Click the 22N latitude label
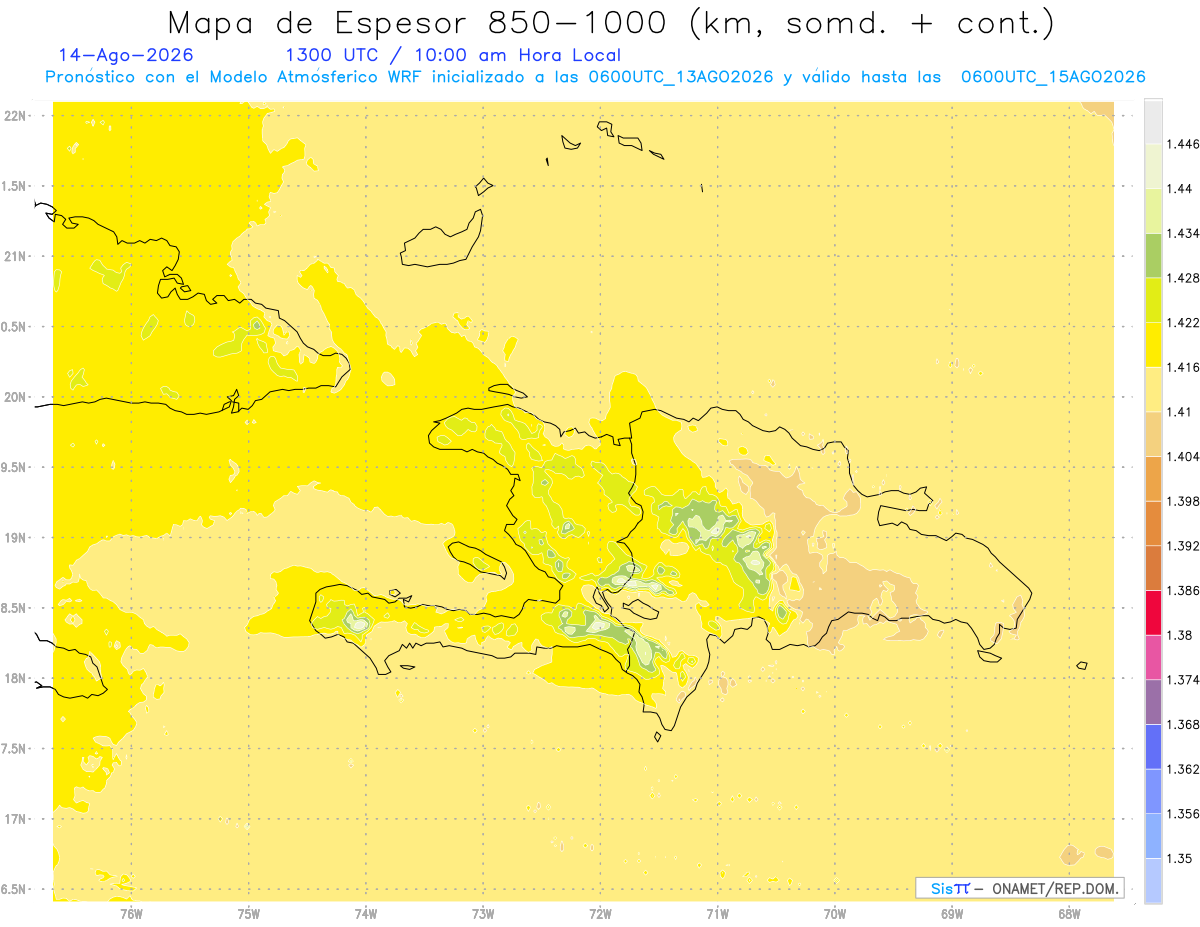 15,116
